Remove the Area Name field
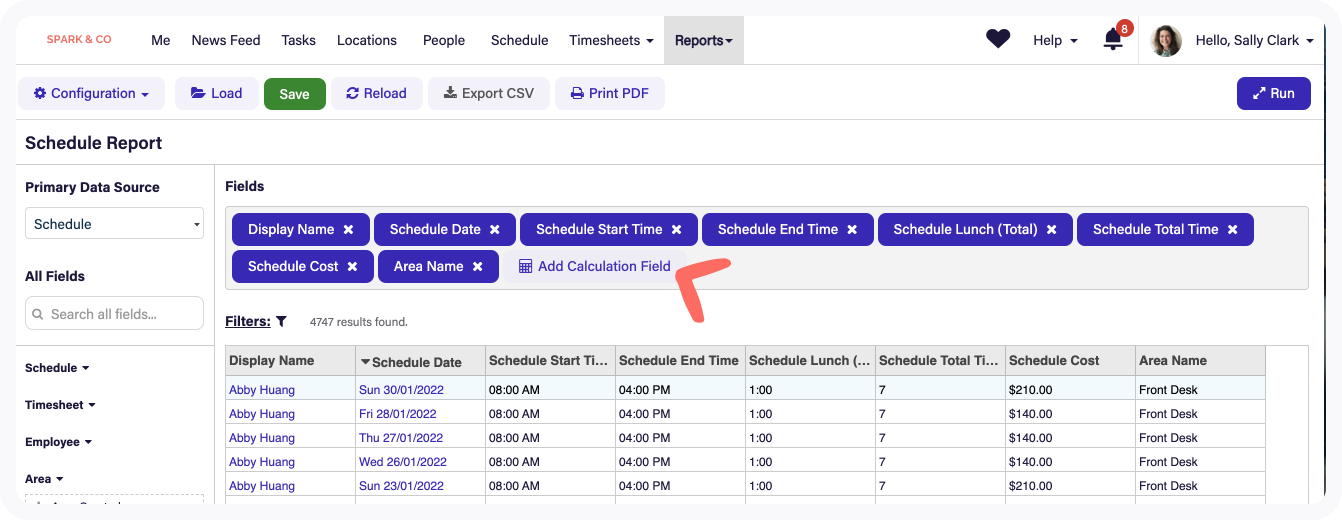This screenshot has height=520, width=1342. 477,266
